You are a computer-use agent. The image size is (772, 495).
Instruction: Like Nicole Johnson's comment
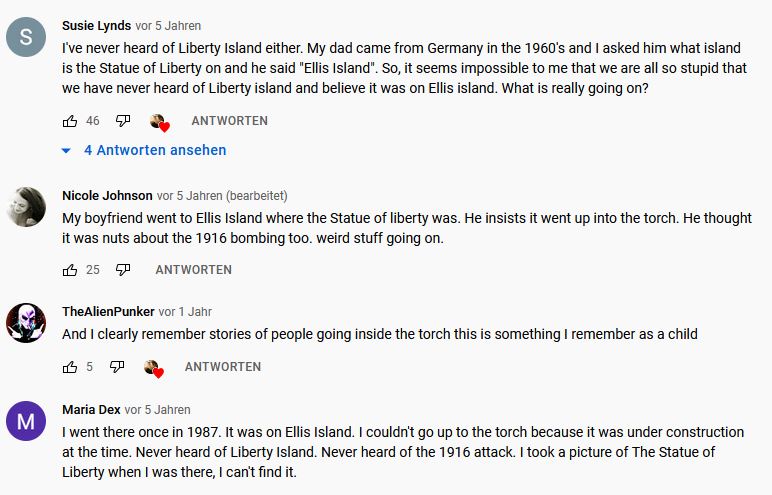[70, 270]
